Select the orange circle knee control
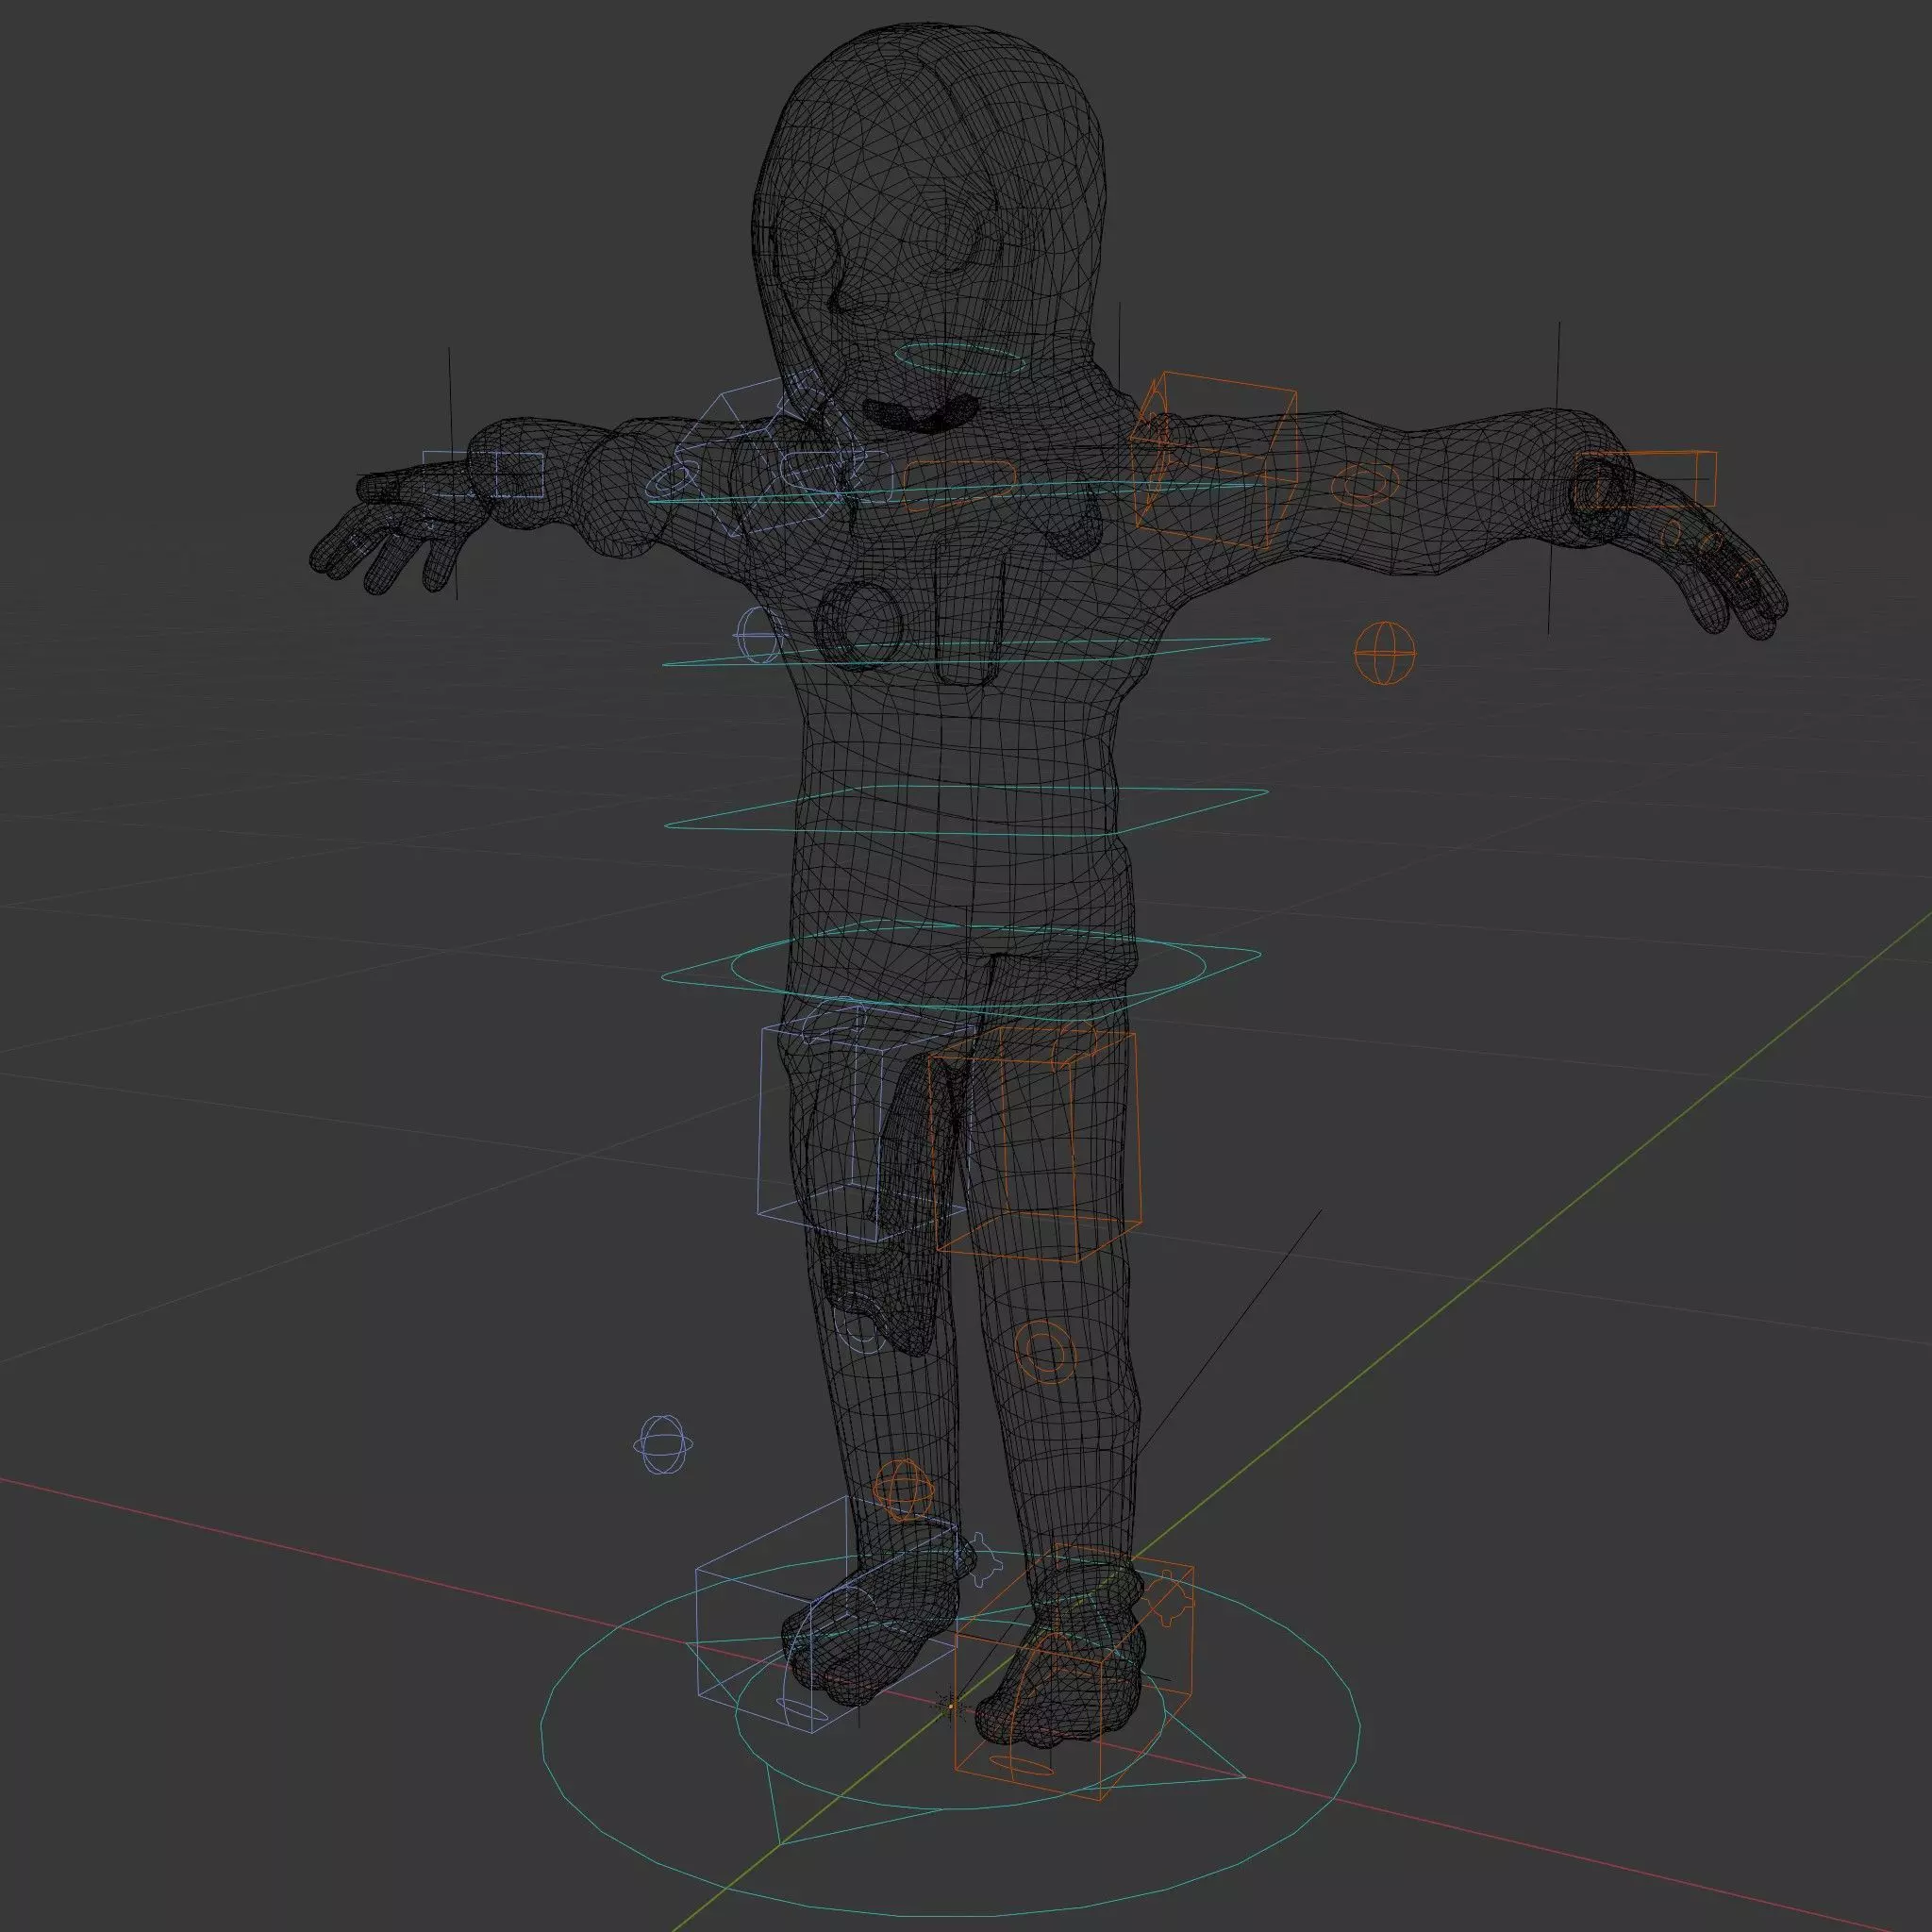This screenshot has width=1932, height=1932. tap(1046, 1351)
